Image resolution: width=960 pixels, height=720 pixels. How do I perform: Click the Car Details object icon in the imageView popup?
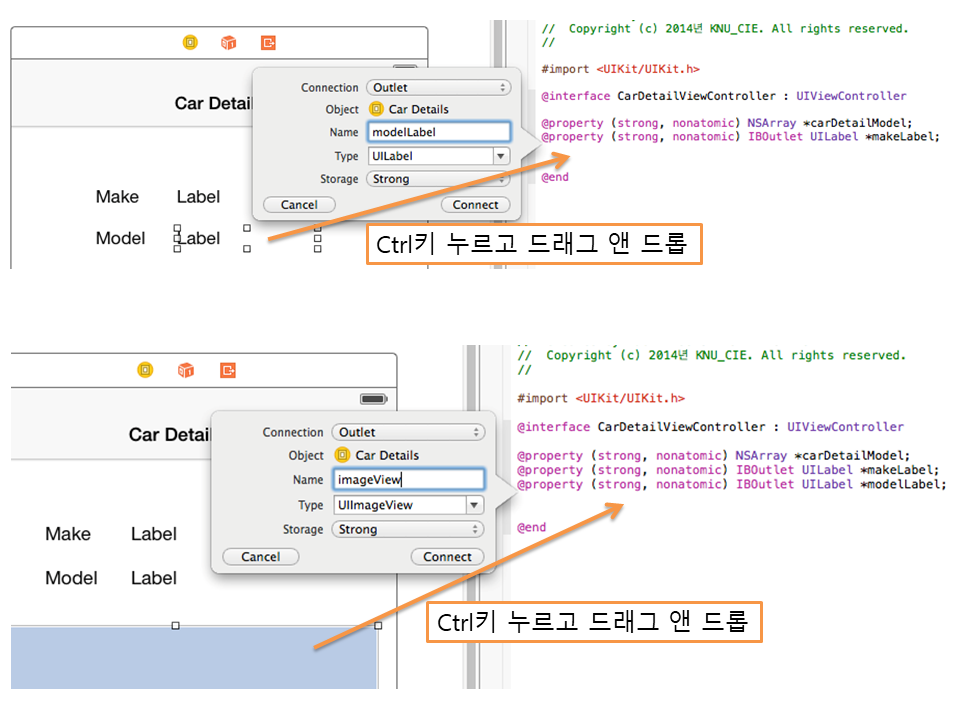click(x=343, y=455)
